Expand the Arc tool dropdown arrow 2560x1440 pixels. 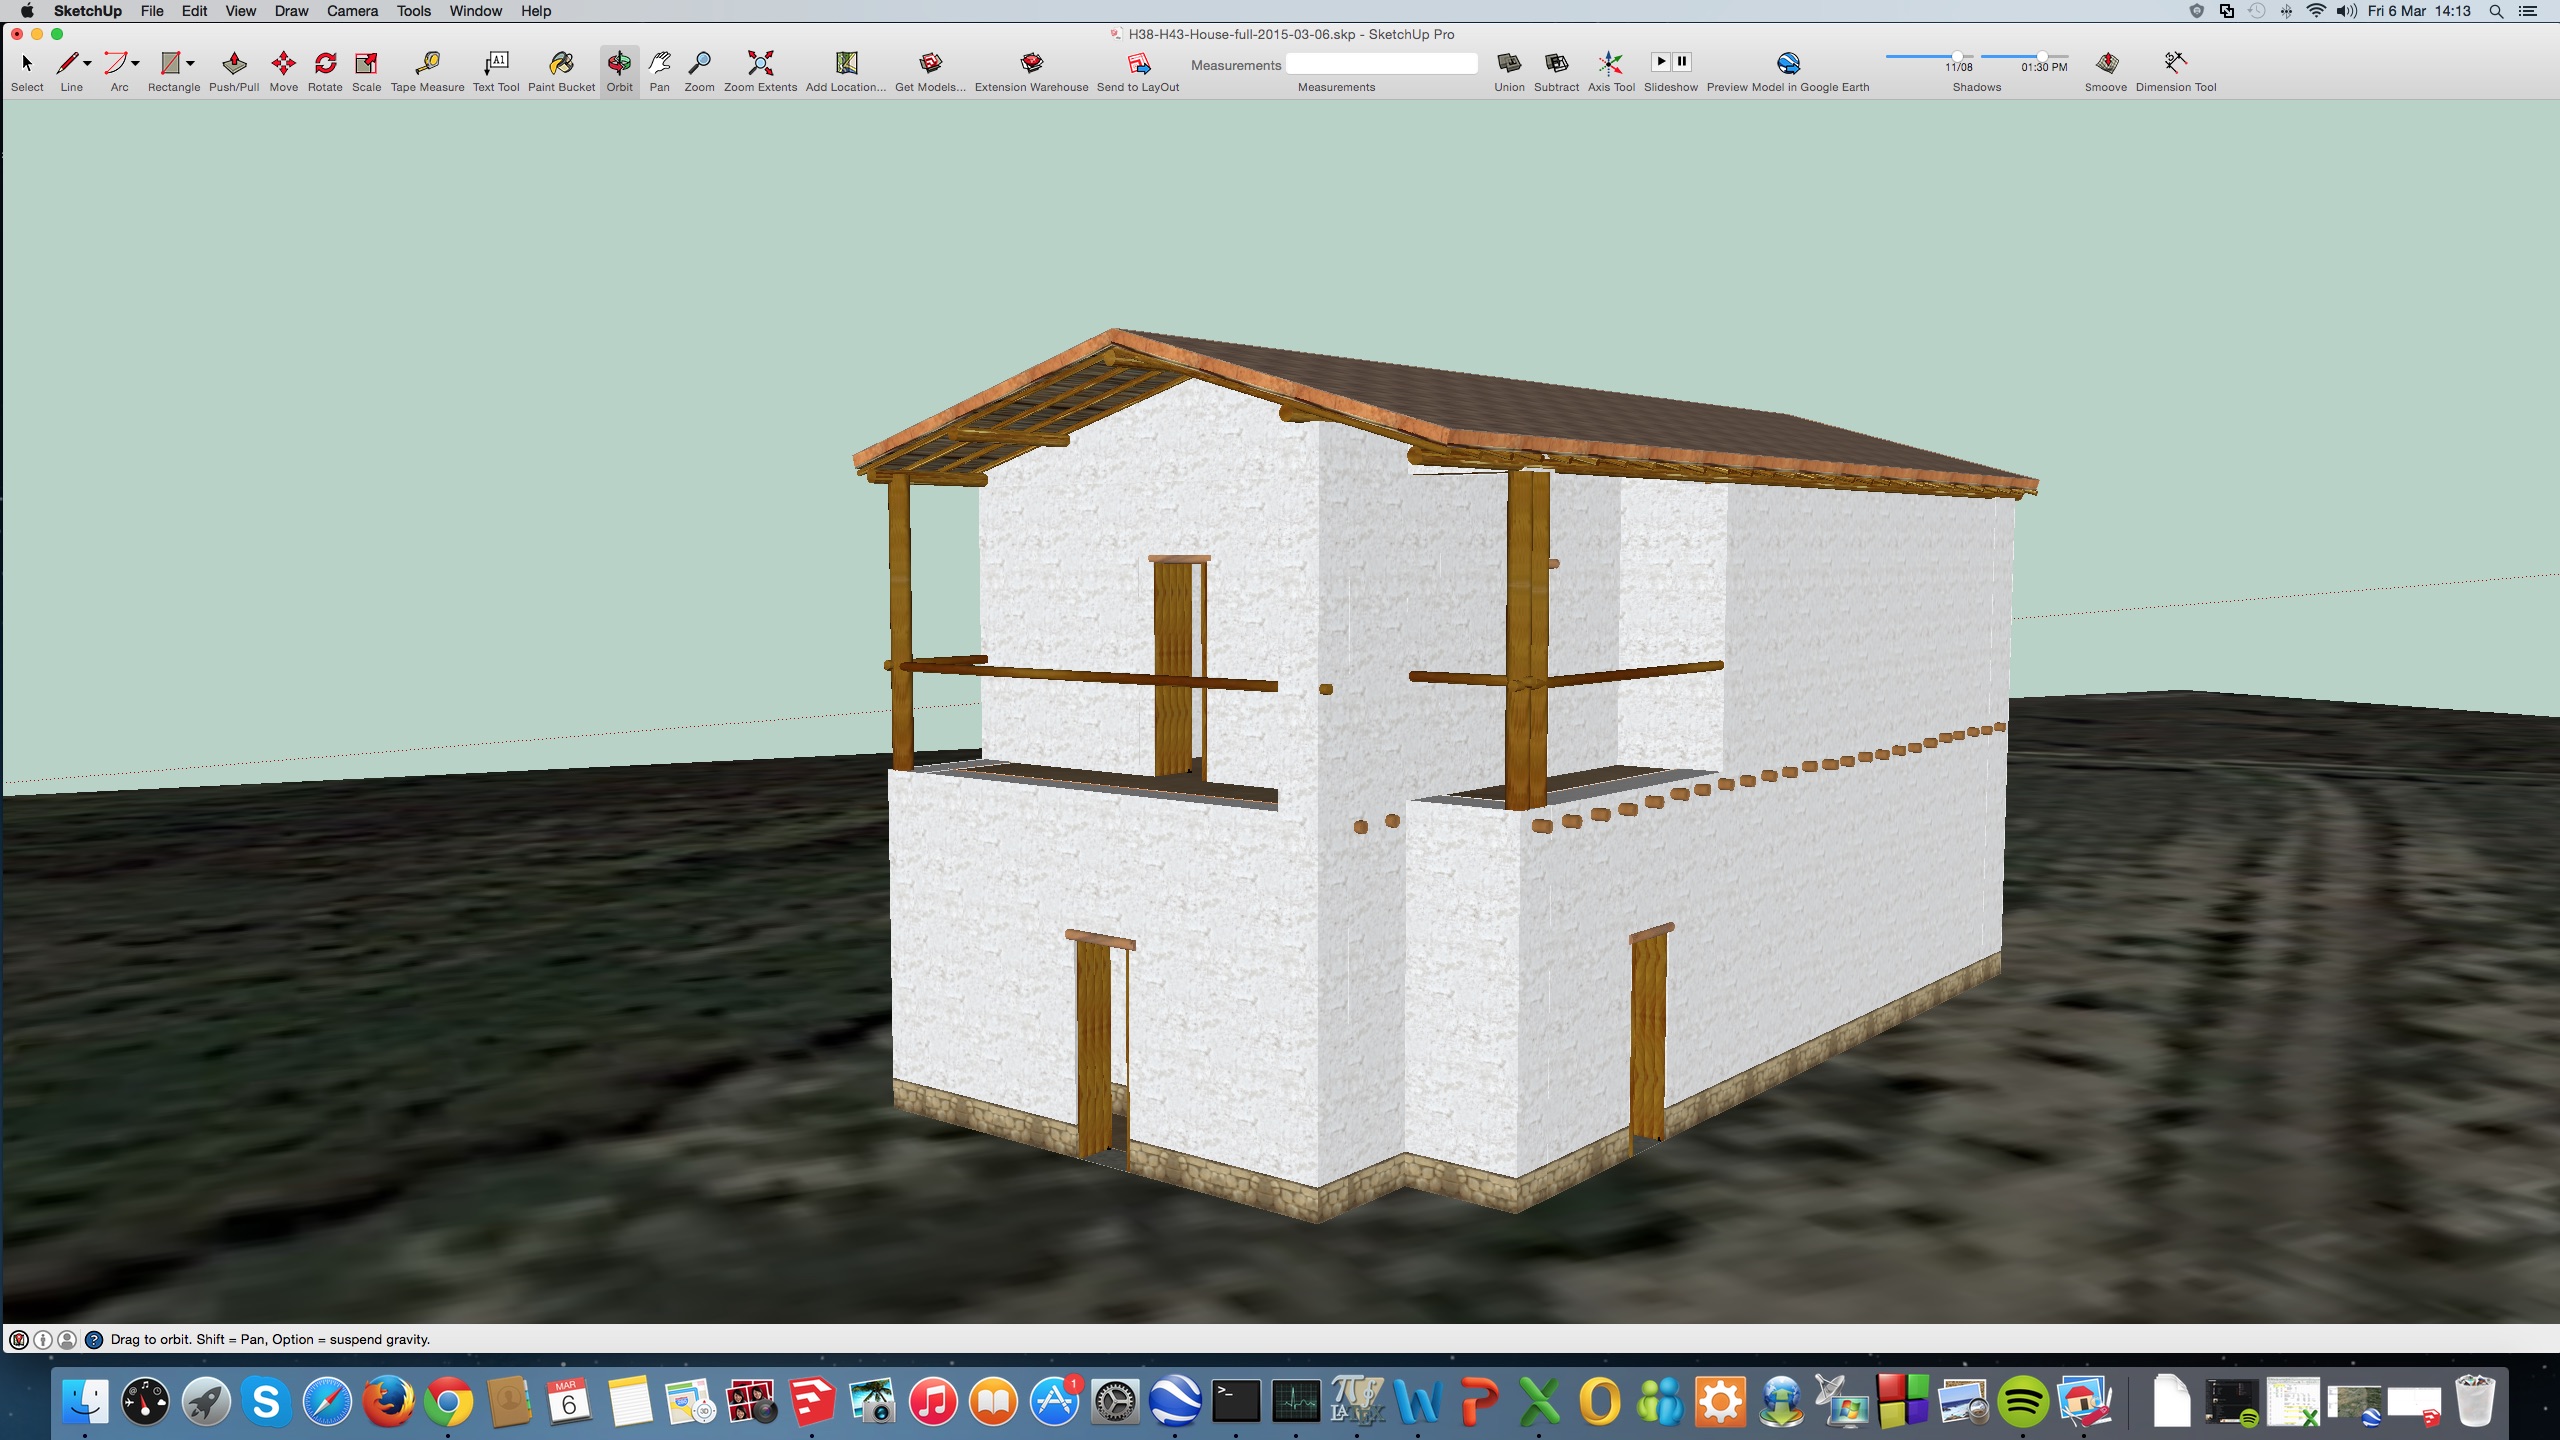point(135,63)
